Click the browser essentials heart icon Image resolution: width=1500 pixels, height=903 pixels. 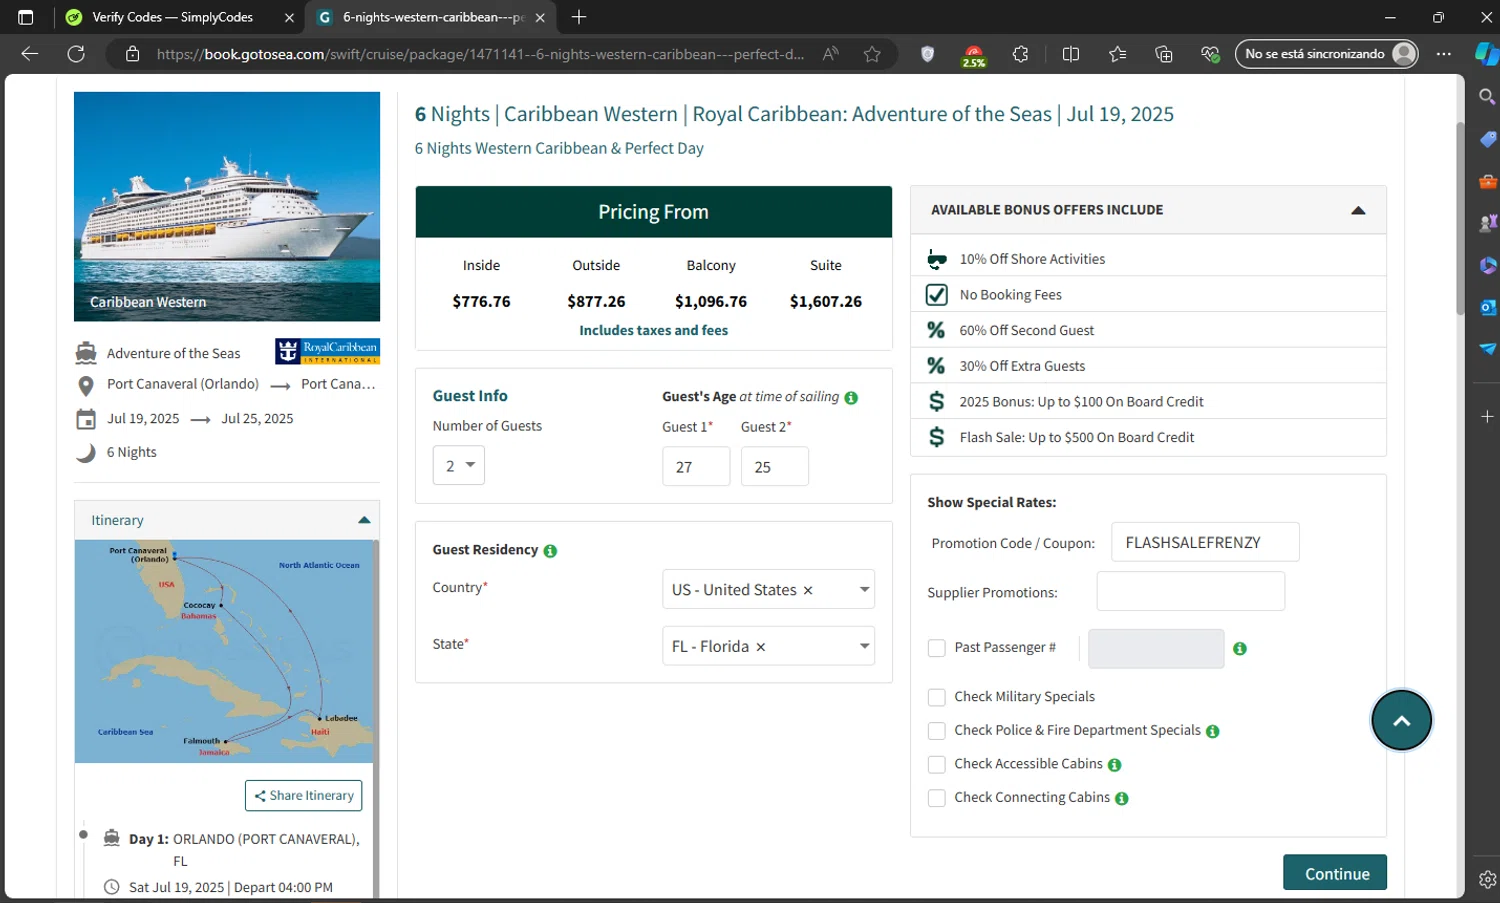(1210, 54)
